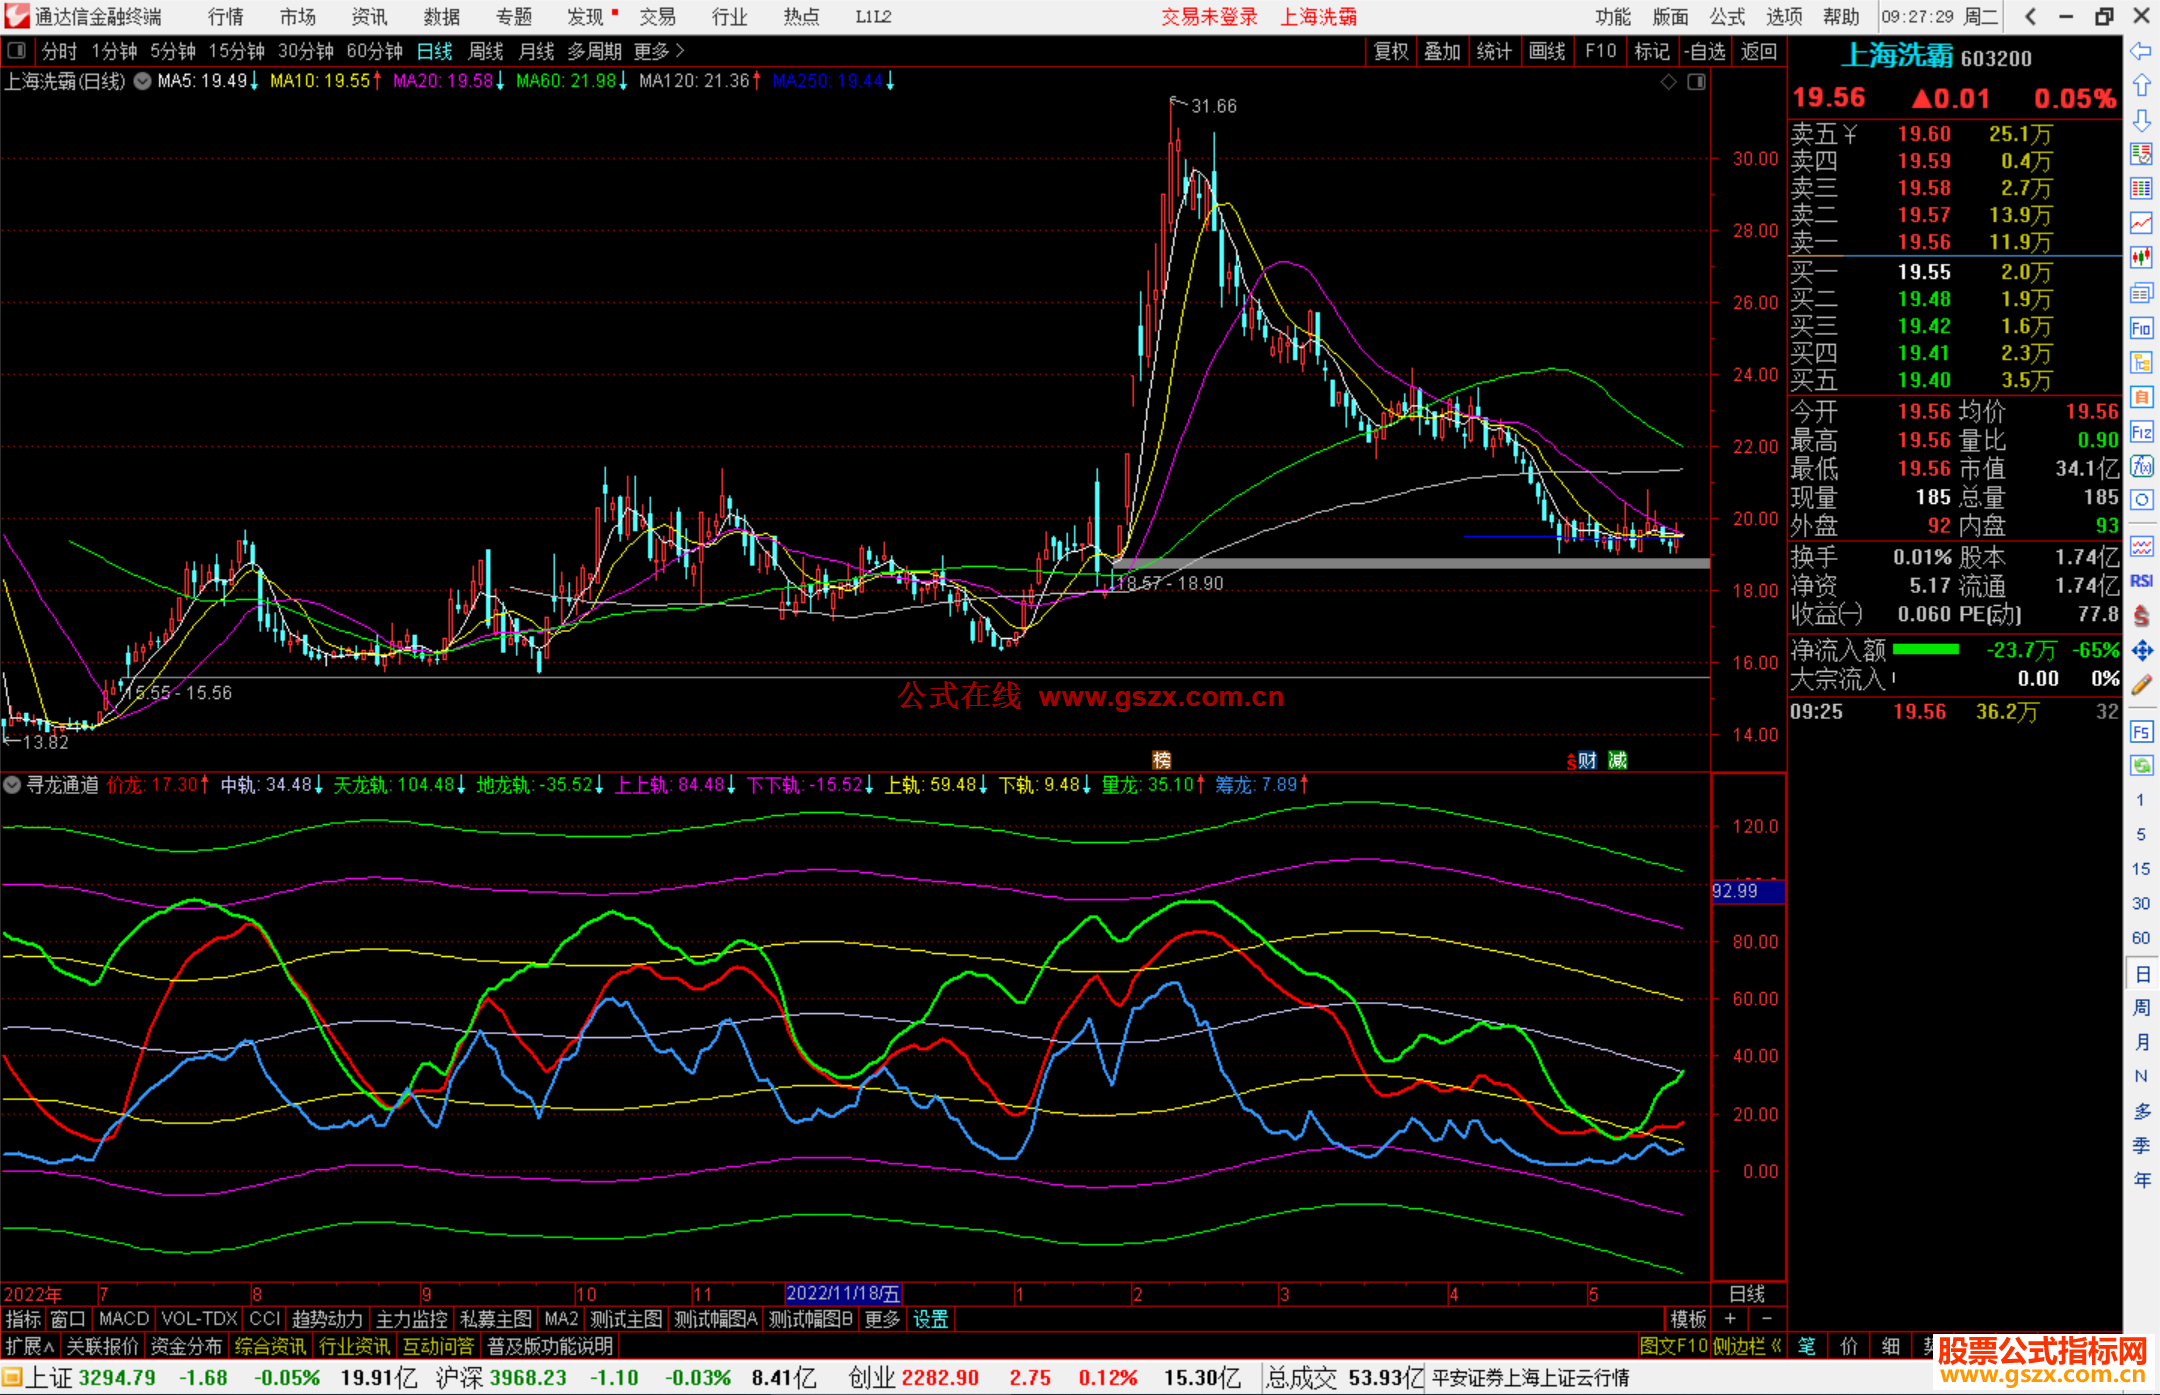Click the f(x) formula icon in sidebar

(x=2141, y=466)
